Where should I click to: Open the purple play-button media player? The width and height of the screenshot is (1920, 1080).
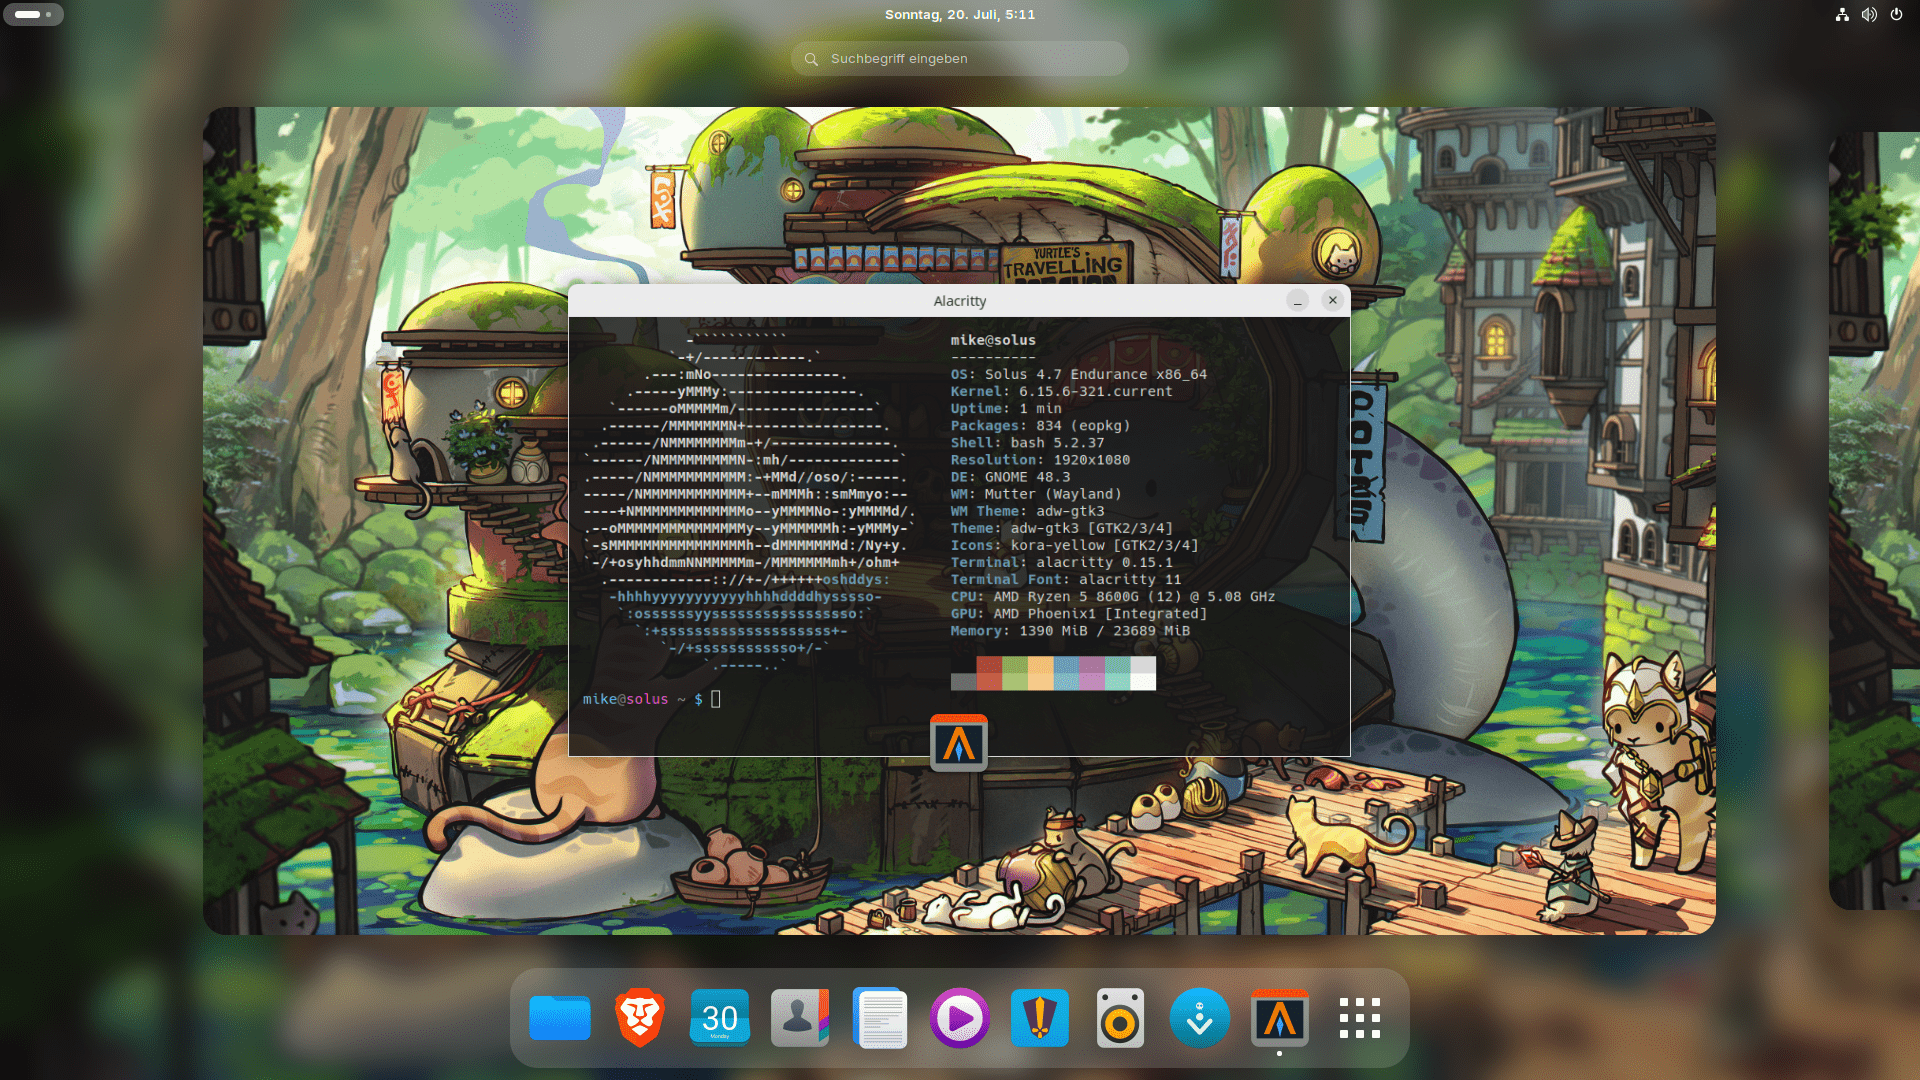coord(960,1018)
